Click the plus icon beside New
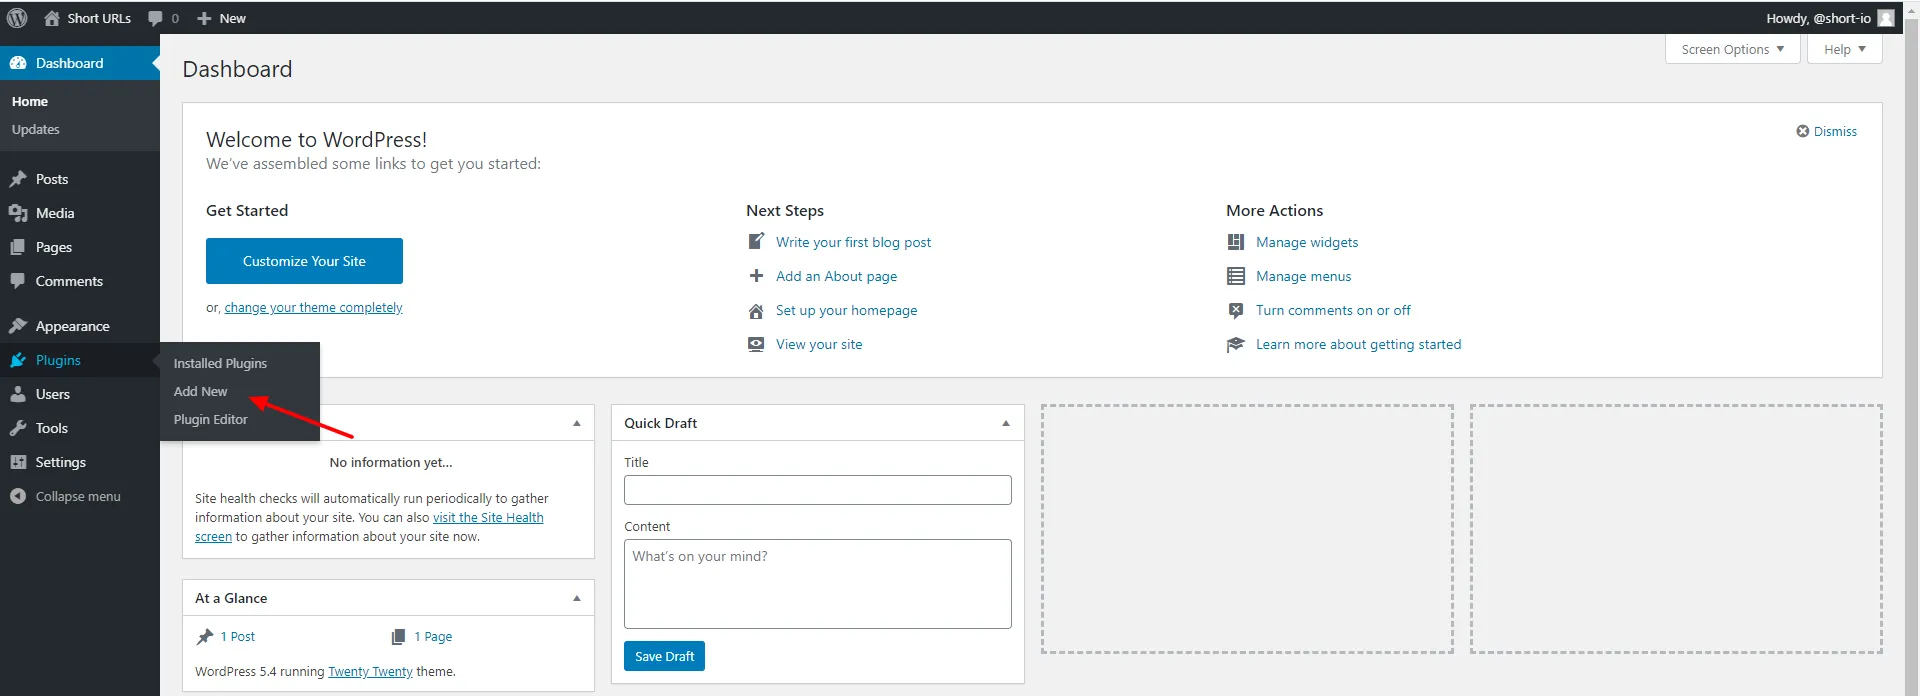The image size is (1920, 696). (204, 18)
